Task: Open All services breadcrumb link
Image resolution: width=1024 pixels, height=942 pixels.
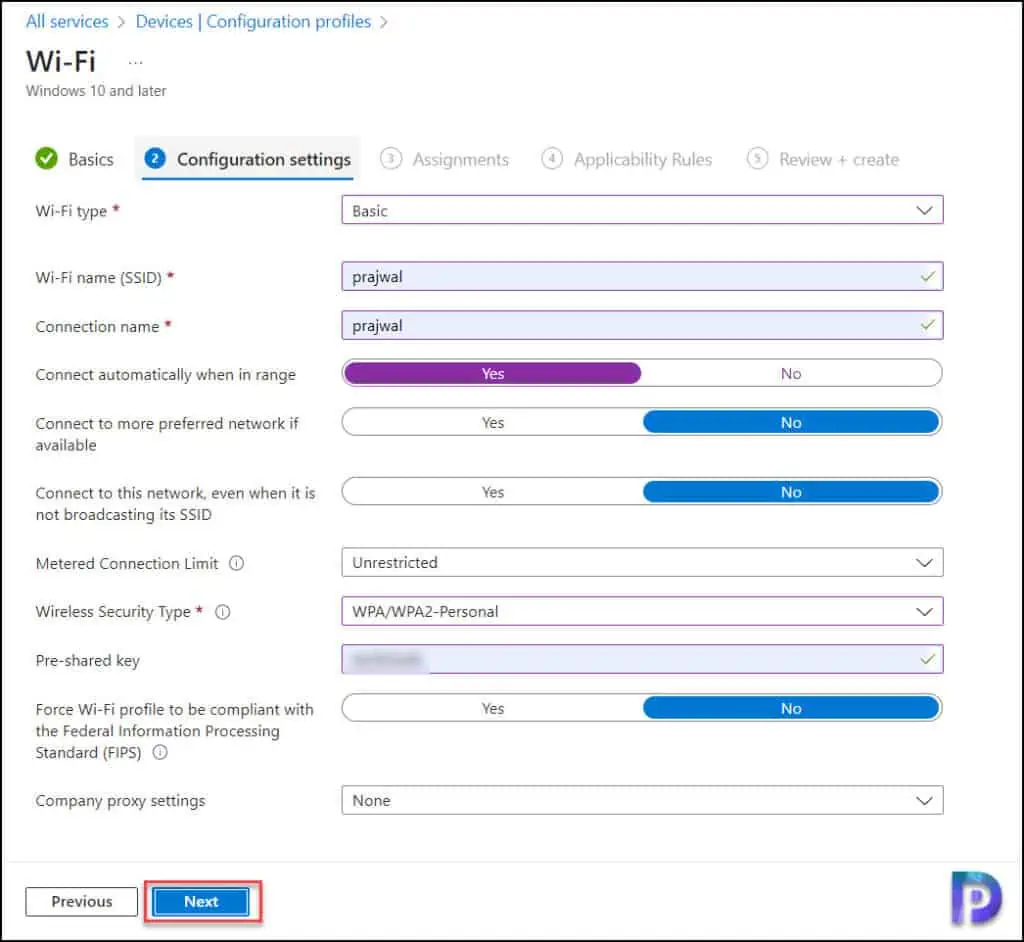Action: click(67, 22)
